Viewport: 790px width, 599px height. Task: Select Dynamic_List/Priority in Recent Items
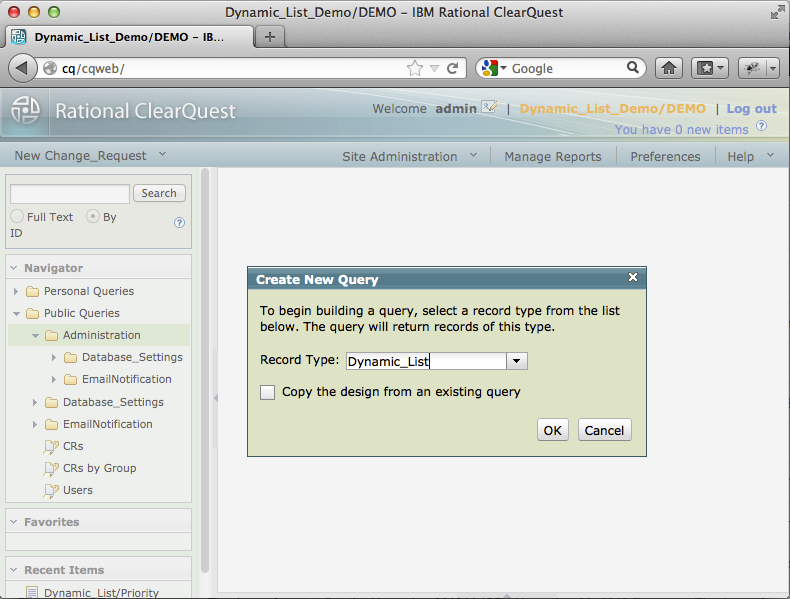click(101, 592)
